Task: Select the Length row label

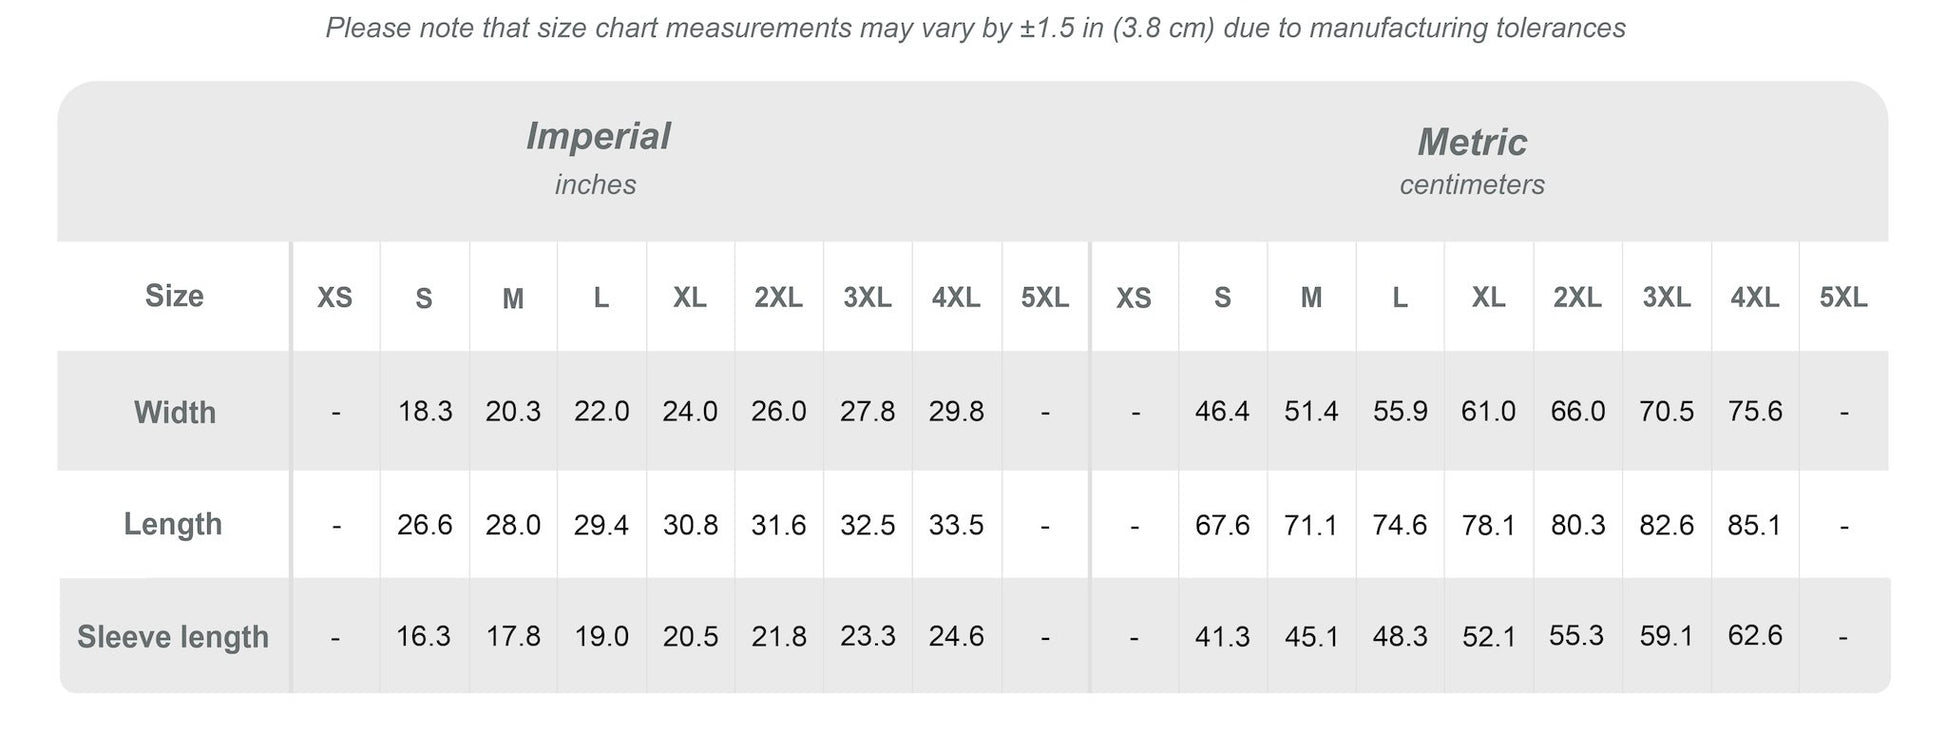Action: point(173,524)
